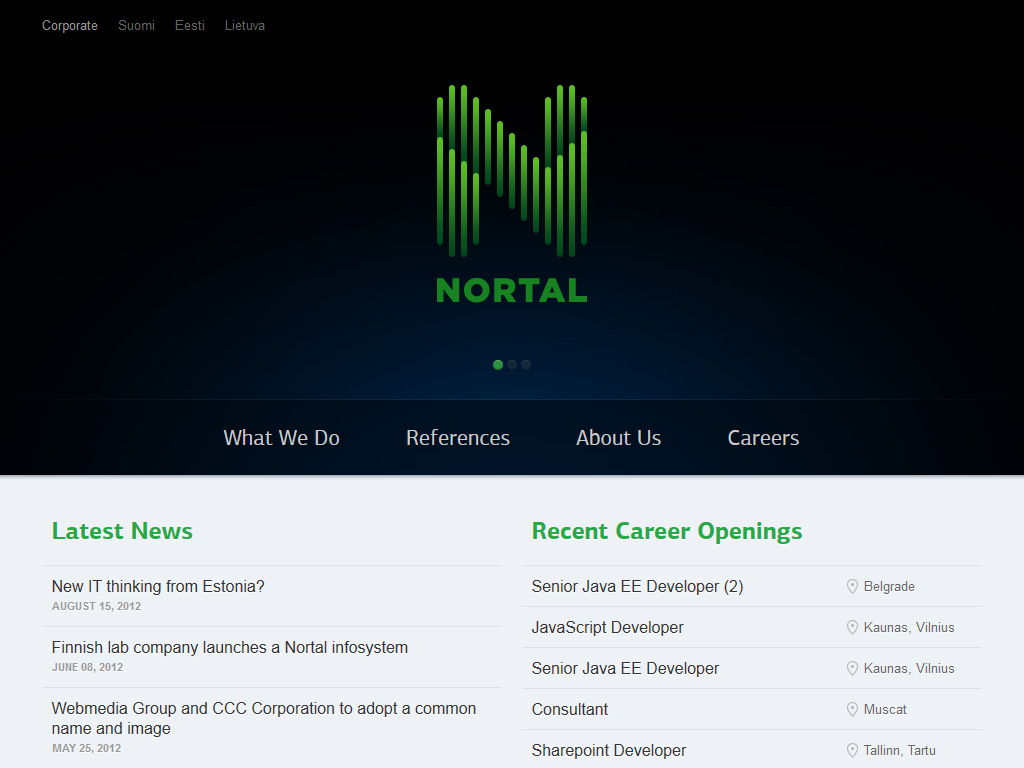This screenshot has width=1024, height=768.
Task: Switch to the Eesti site
Action: [190, 26]
